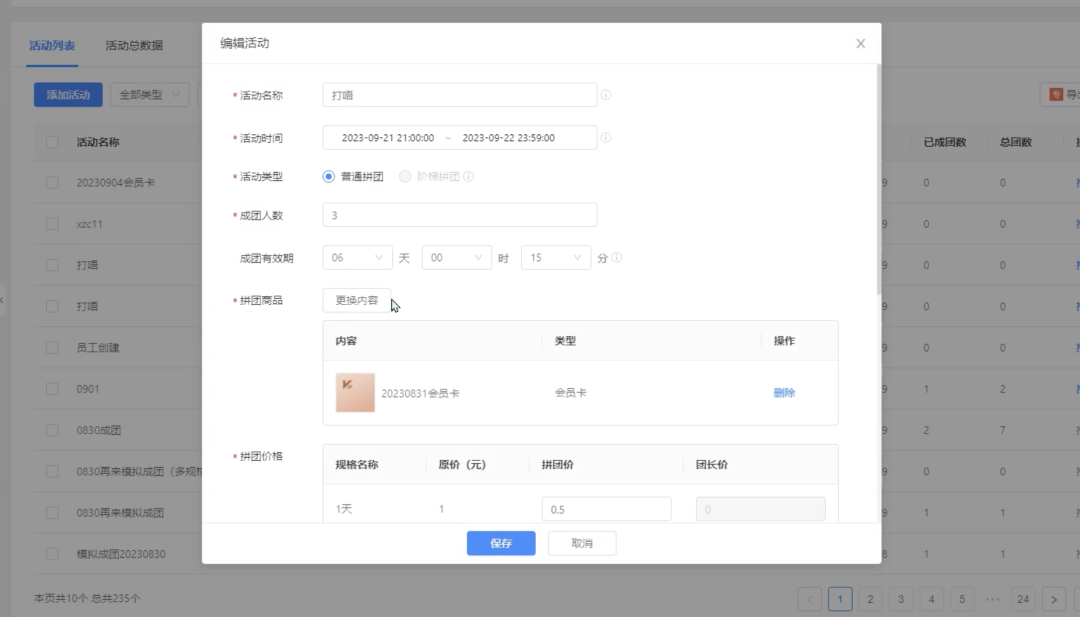Viewport: 1080px width, 617px height.
Task: Open the 全部类型 filter dropdown
Action: [x=147, y=92]
